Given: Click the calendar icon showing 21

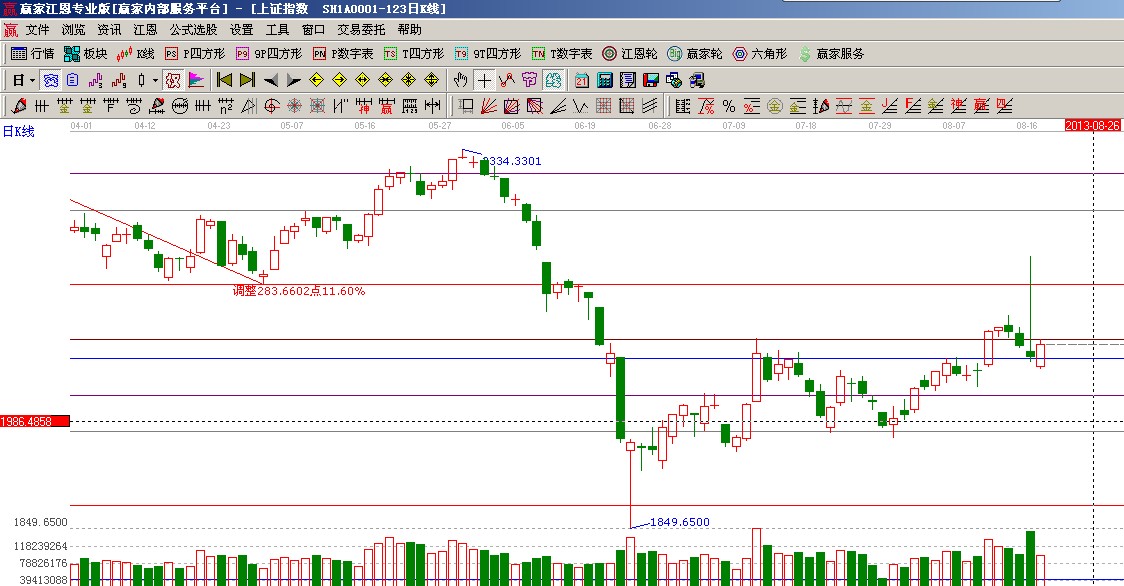Looking at the screenshot, I should 582,80.
